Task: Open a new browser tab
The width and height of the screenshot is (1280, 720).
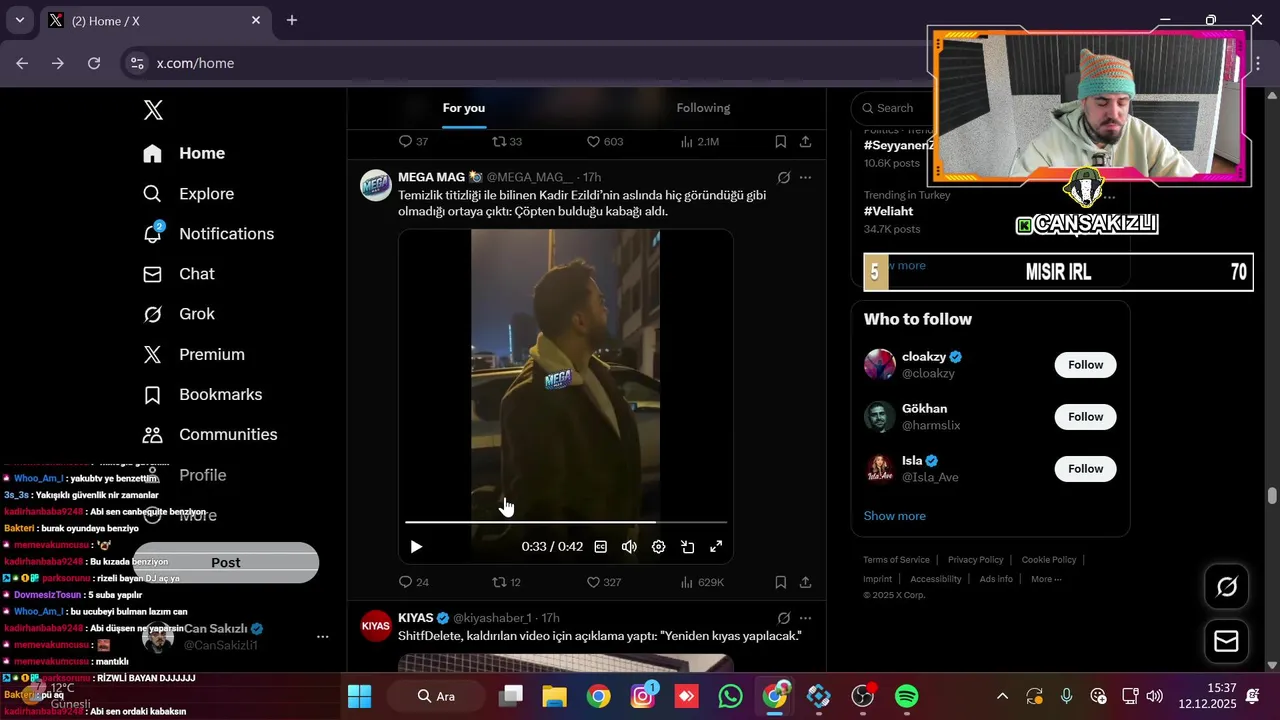Action: pyautogui.click(x=292, y=20)
